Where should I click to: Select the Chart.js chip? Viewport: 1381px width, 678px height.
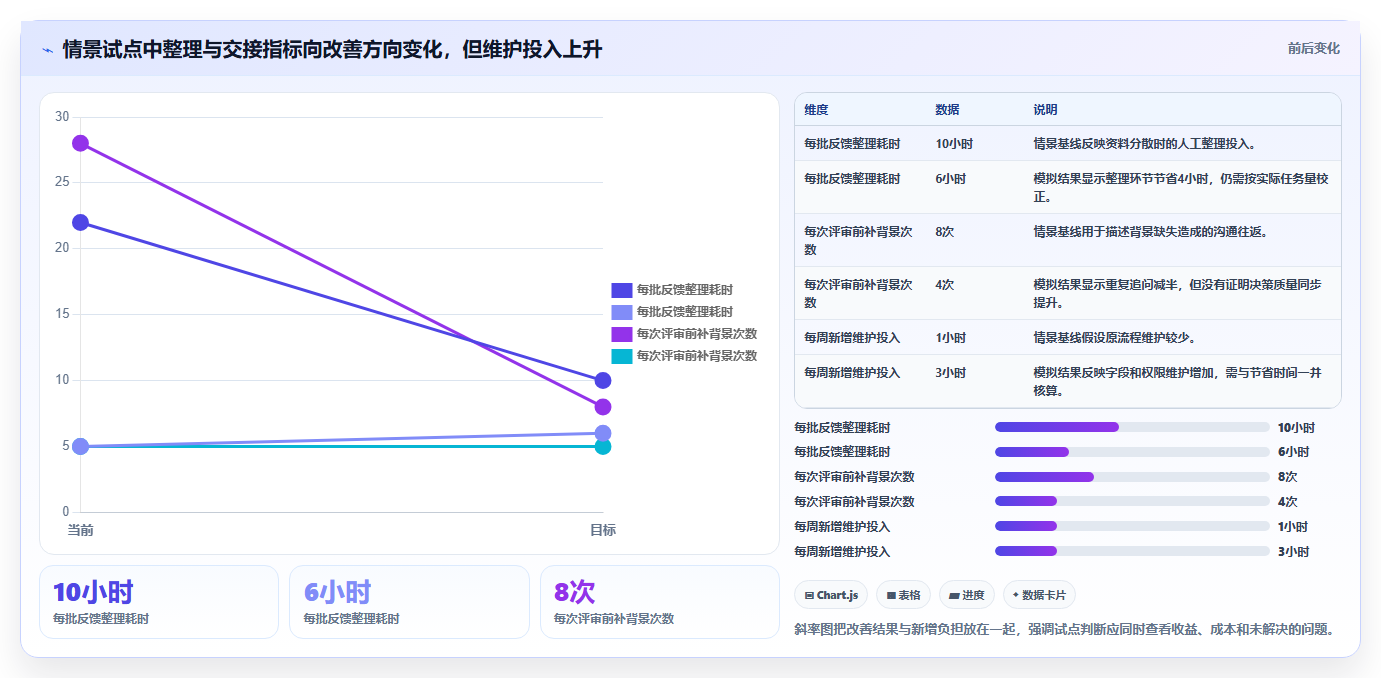tap(831, 595)
